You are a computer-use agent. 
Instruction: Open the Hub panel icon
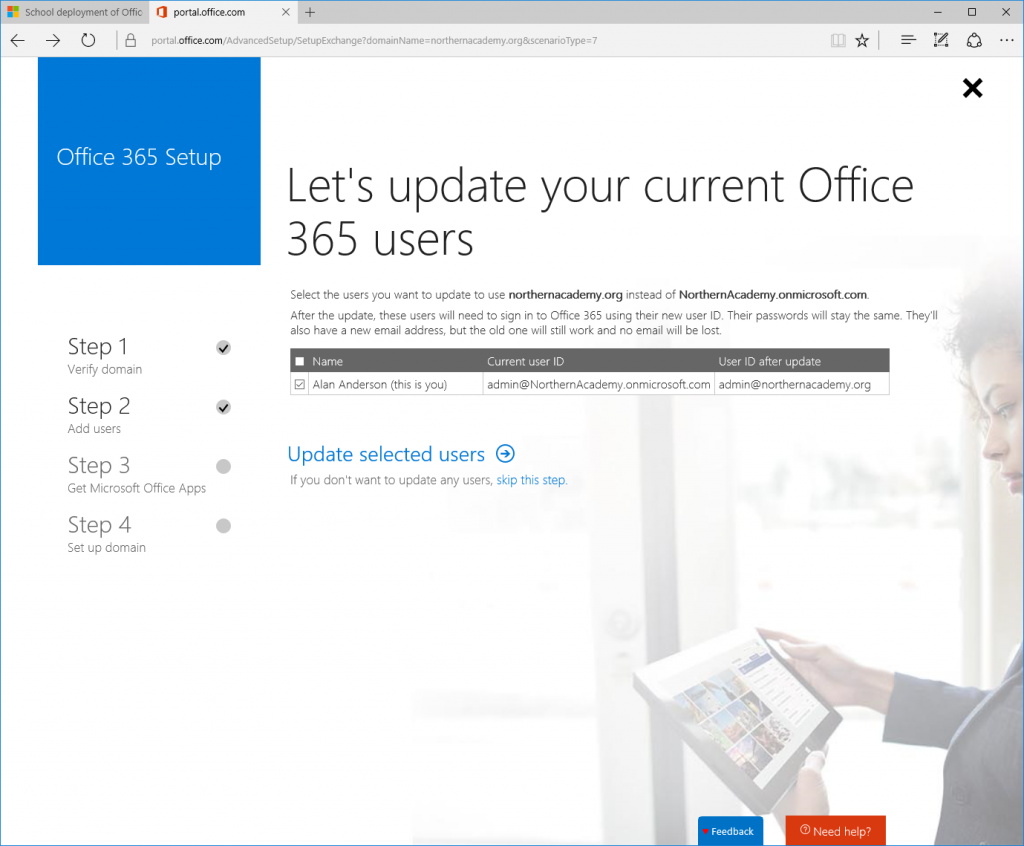(908, 41)
